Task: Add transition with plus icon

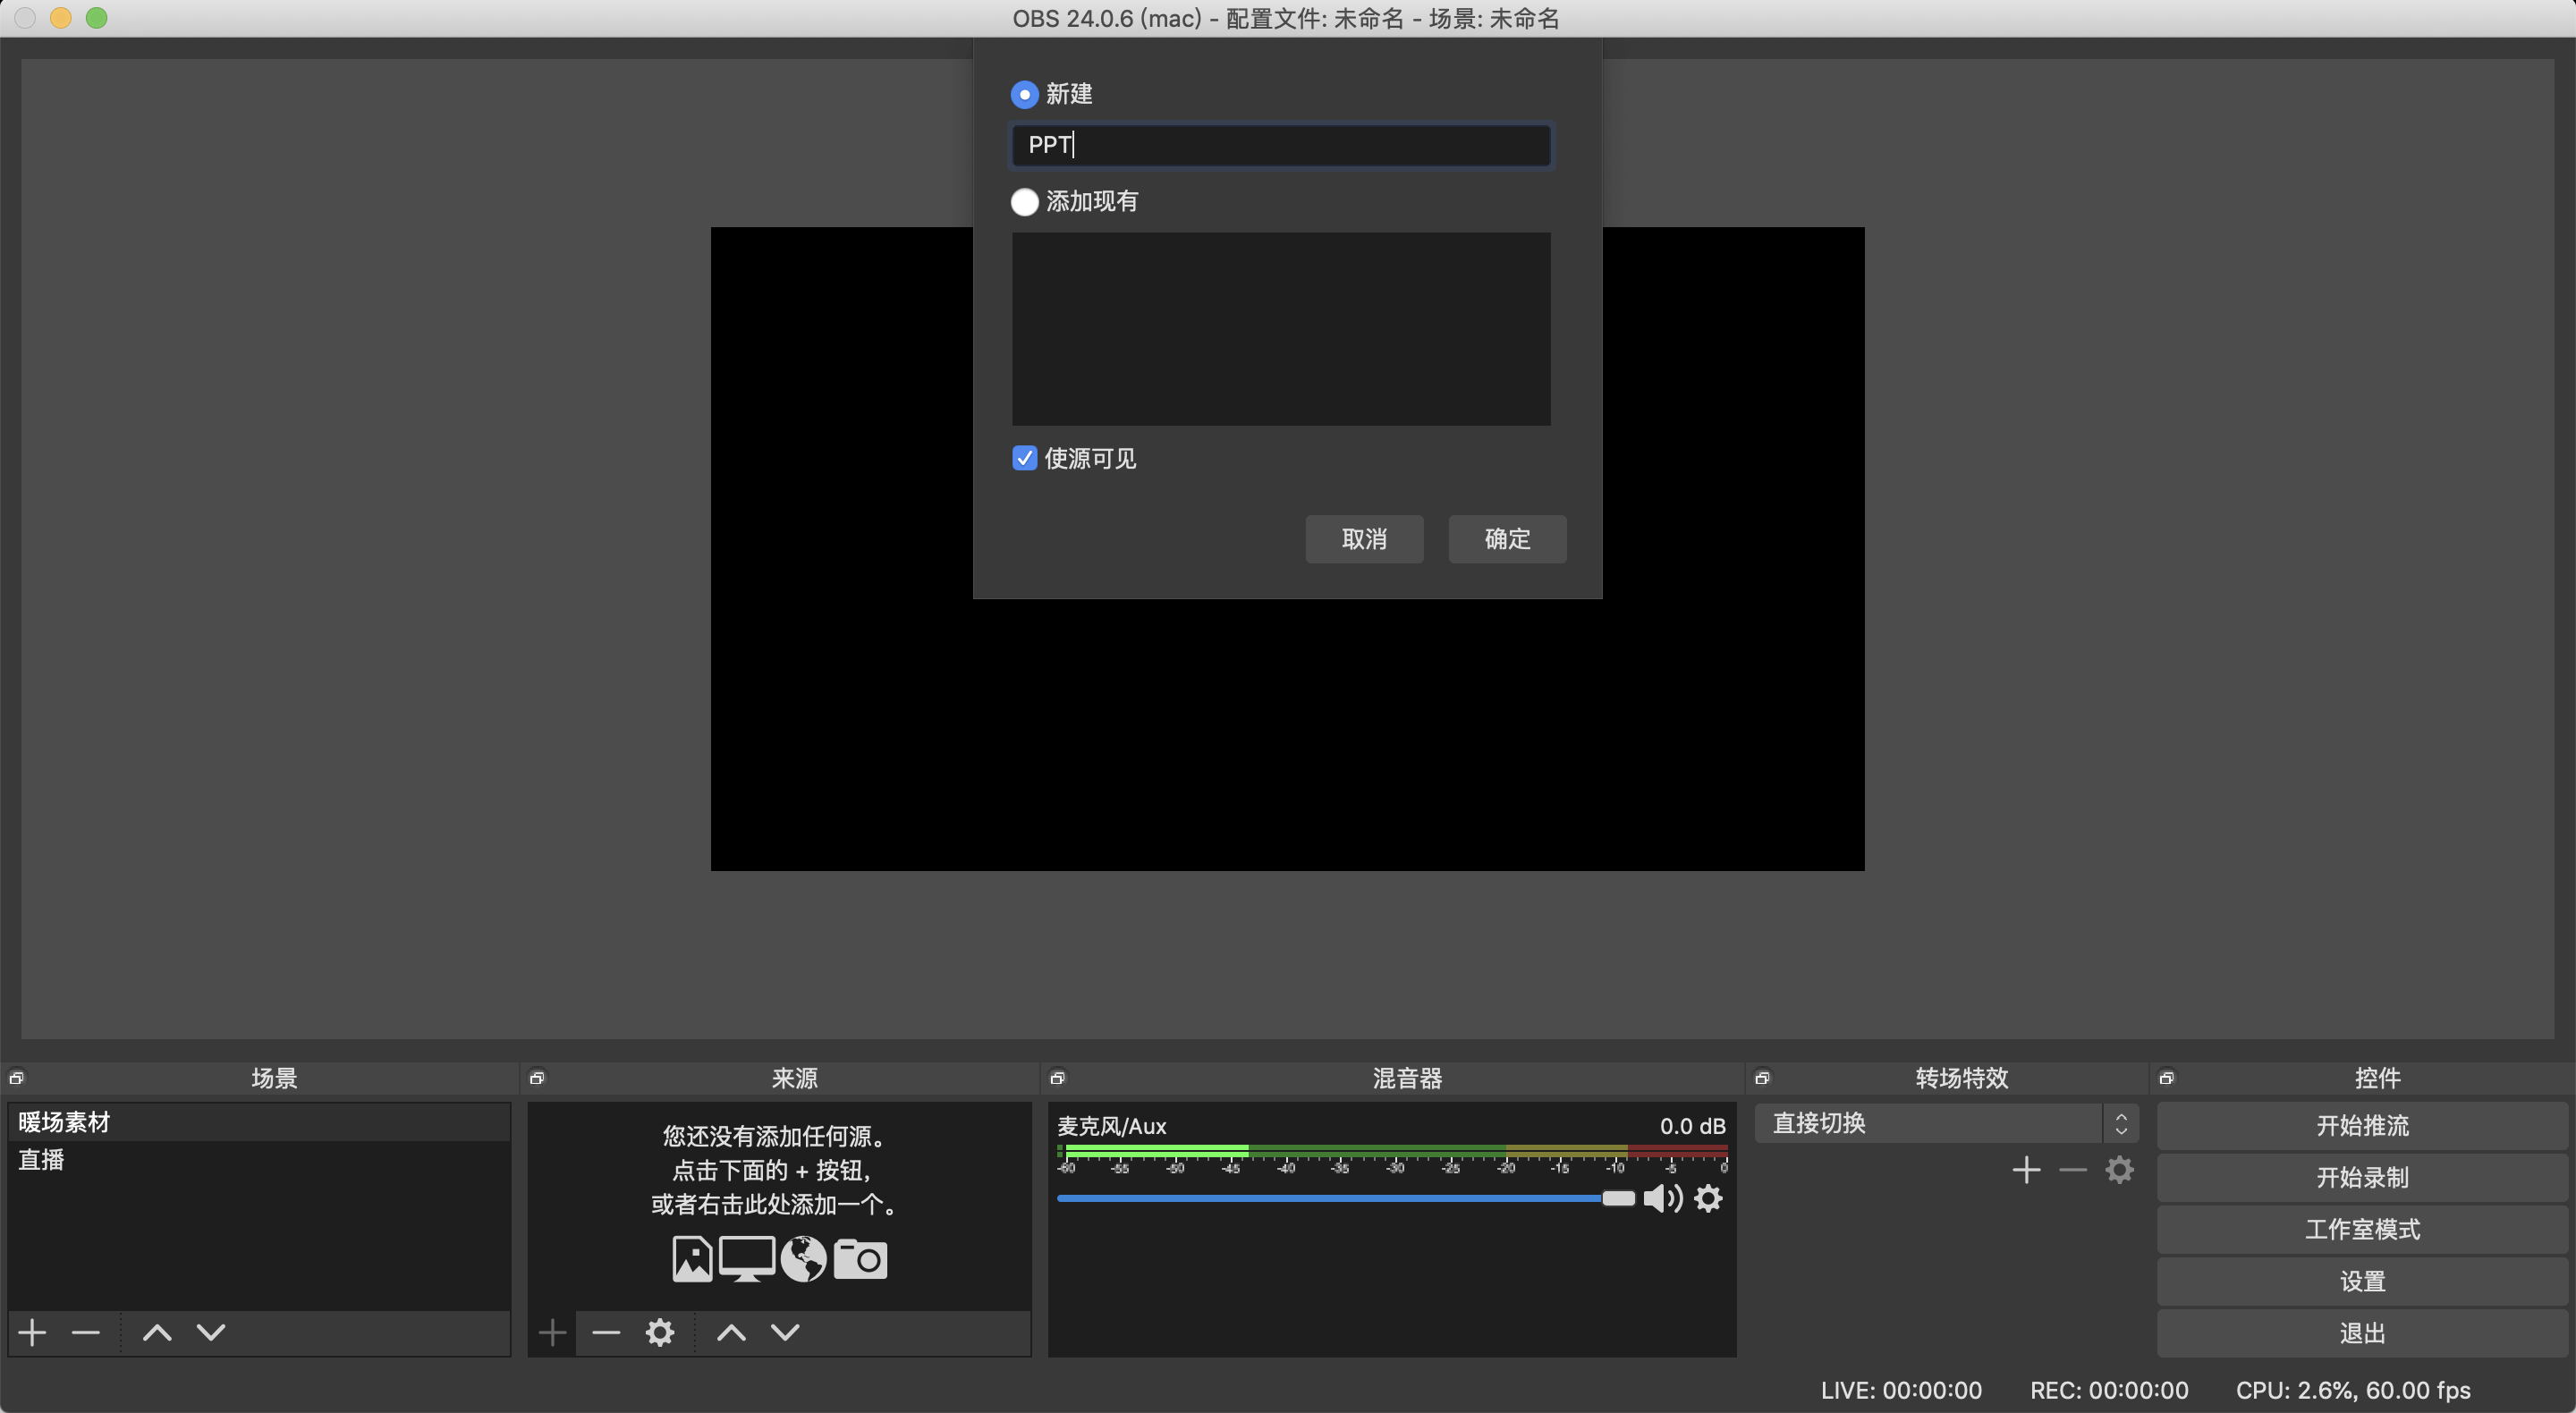Action: pyautogui.click(x=2026, y=1170)
